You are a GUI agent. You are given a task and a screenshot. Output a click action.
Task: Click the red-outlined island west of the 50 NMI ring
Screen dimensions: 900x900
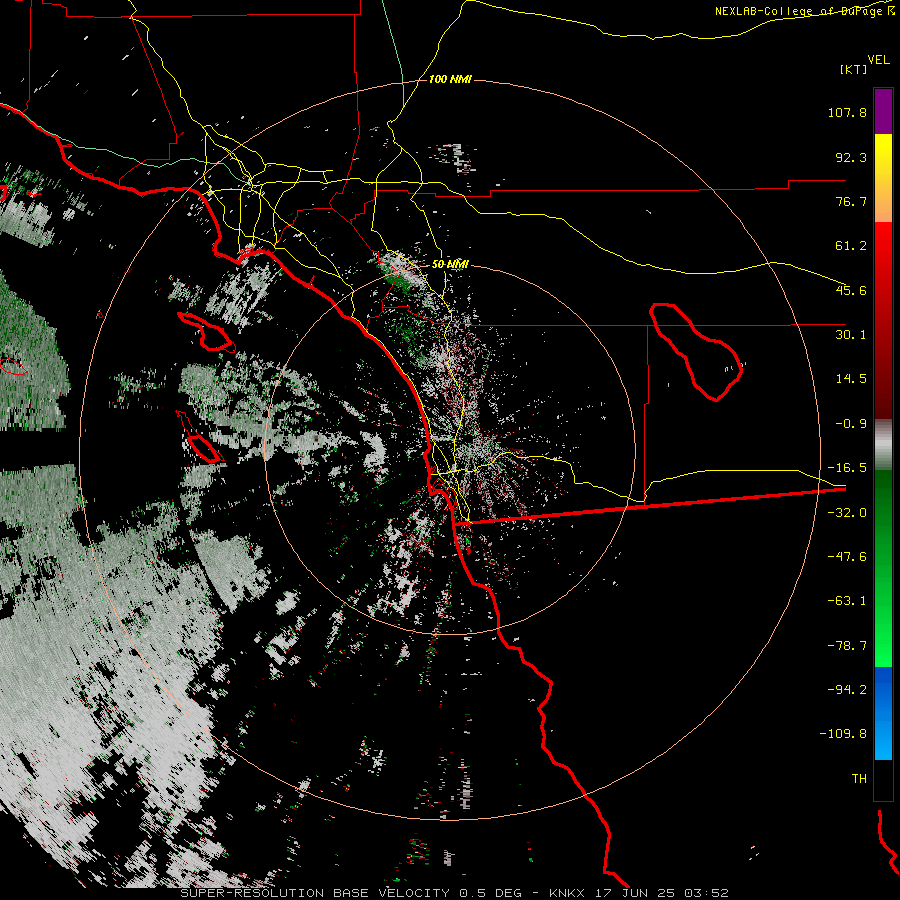pos(204,448)
